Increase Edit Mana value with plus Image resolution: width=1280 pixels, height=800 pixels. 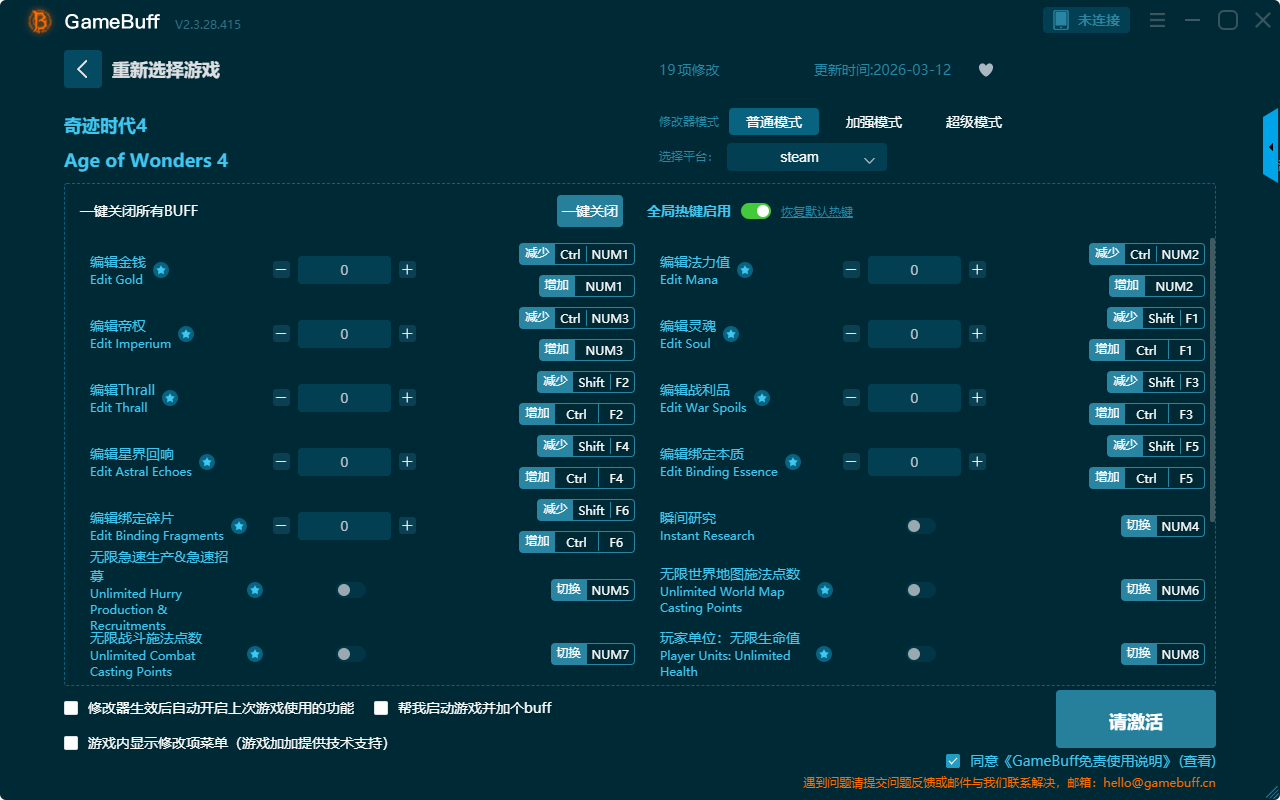tap(977, 270)
